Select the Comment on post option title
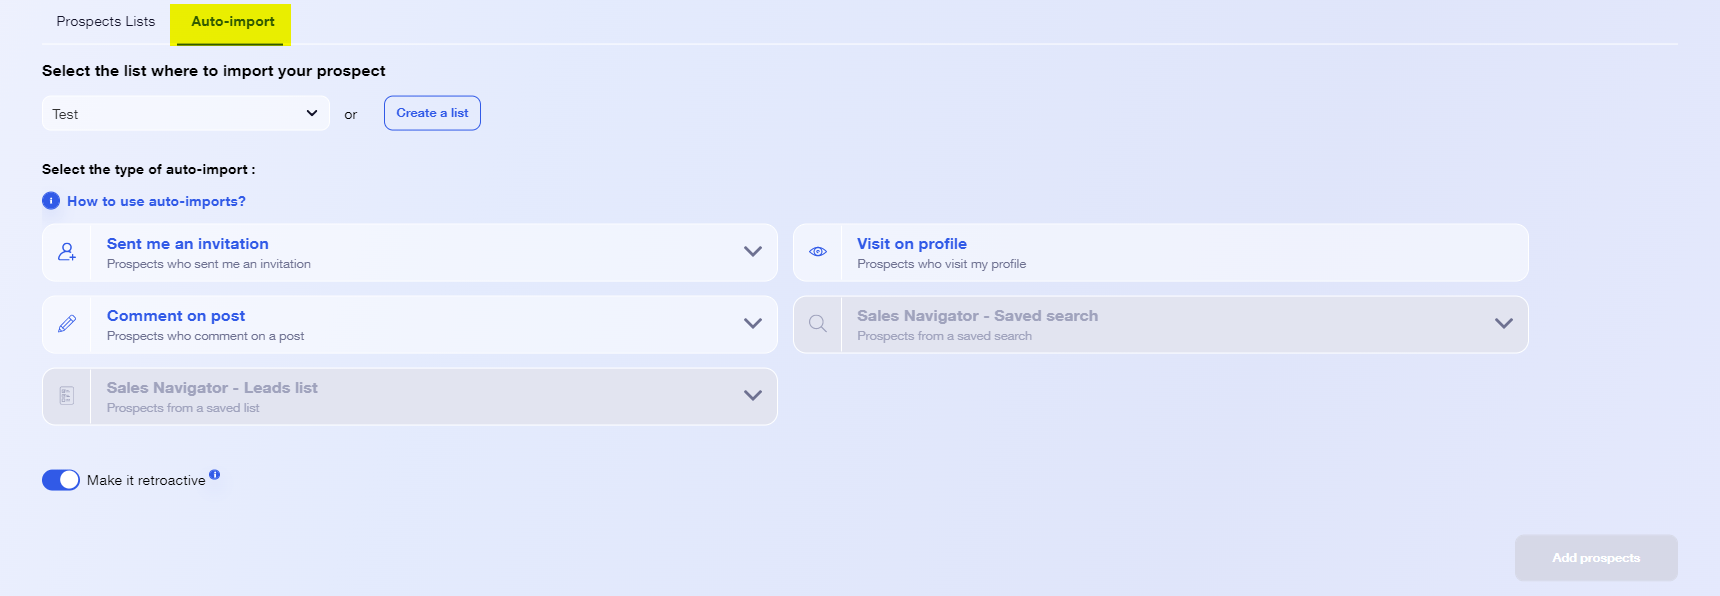Viewport: 1720px width, 596px height. (176, 316)
